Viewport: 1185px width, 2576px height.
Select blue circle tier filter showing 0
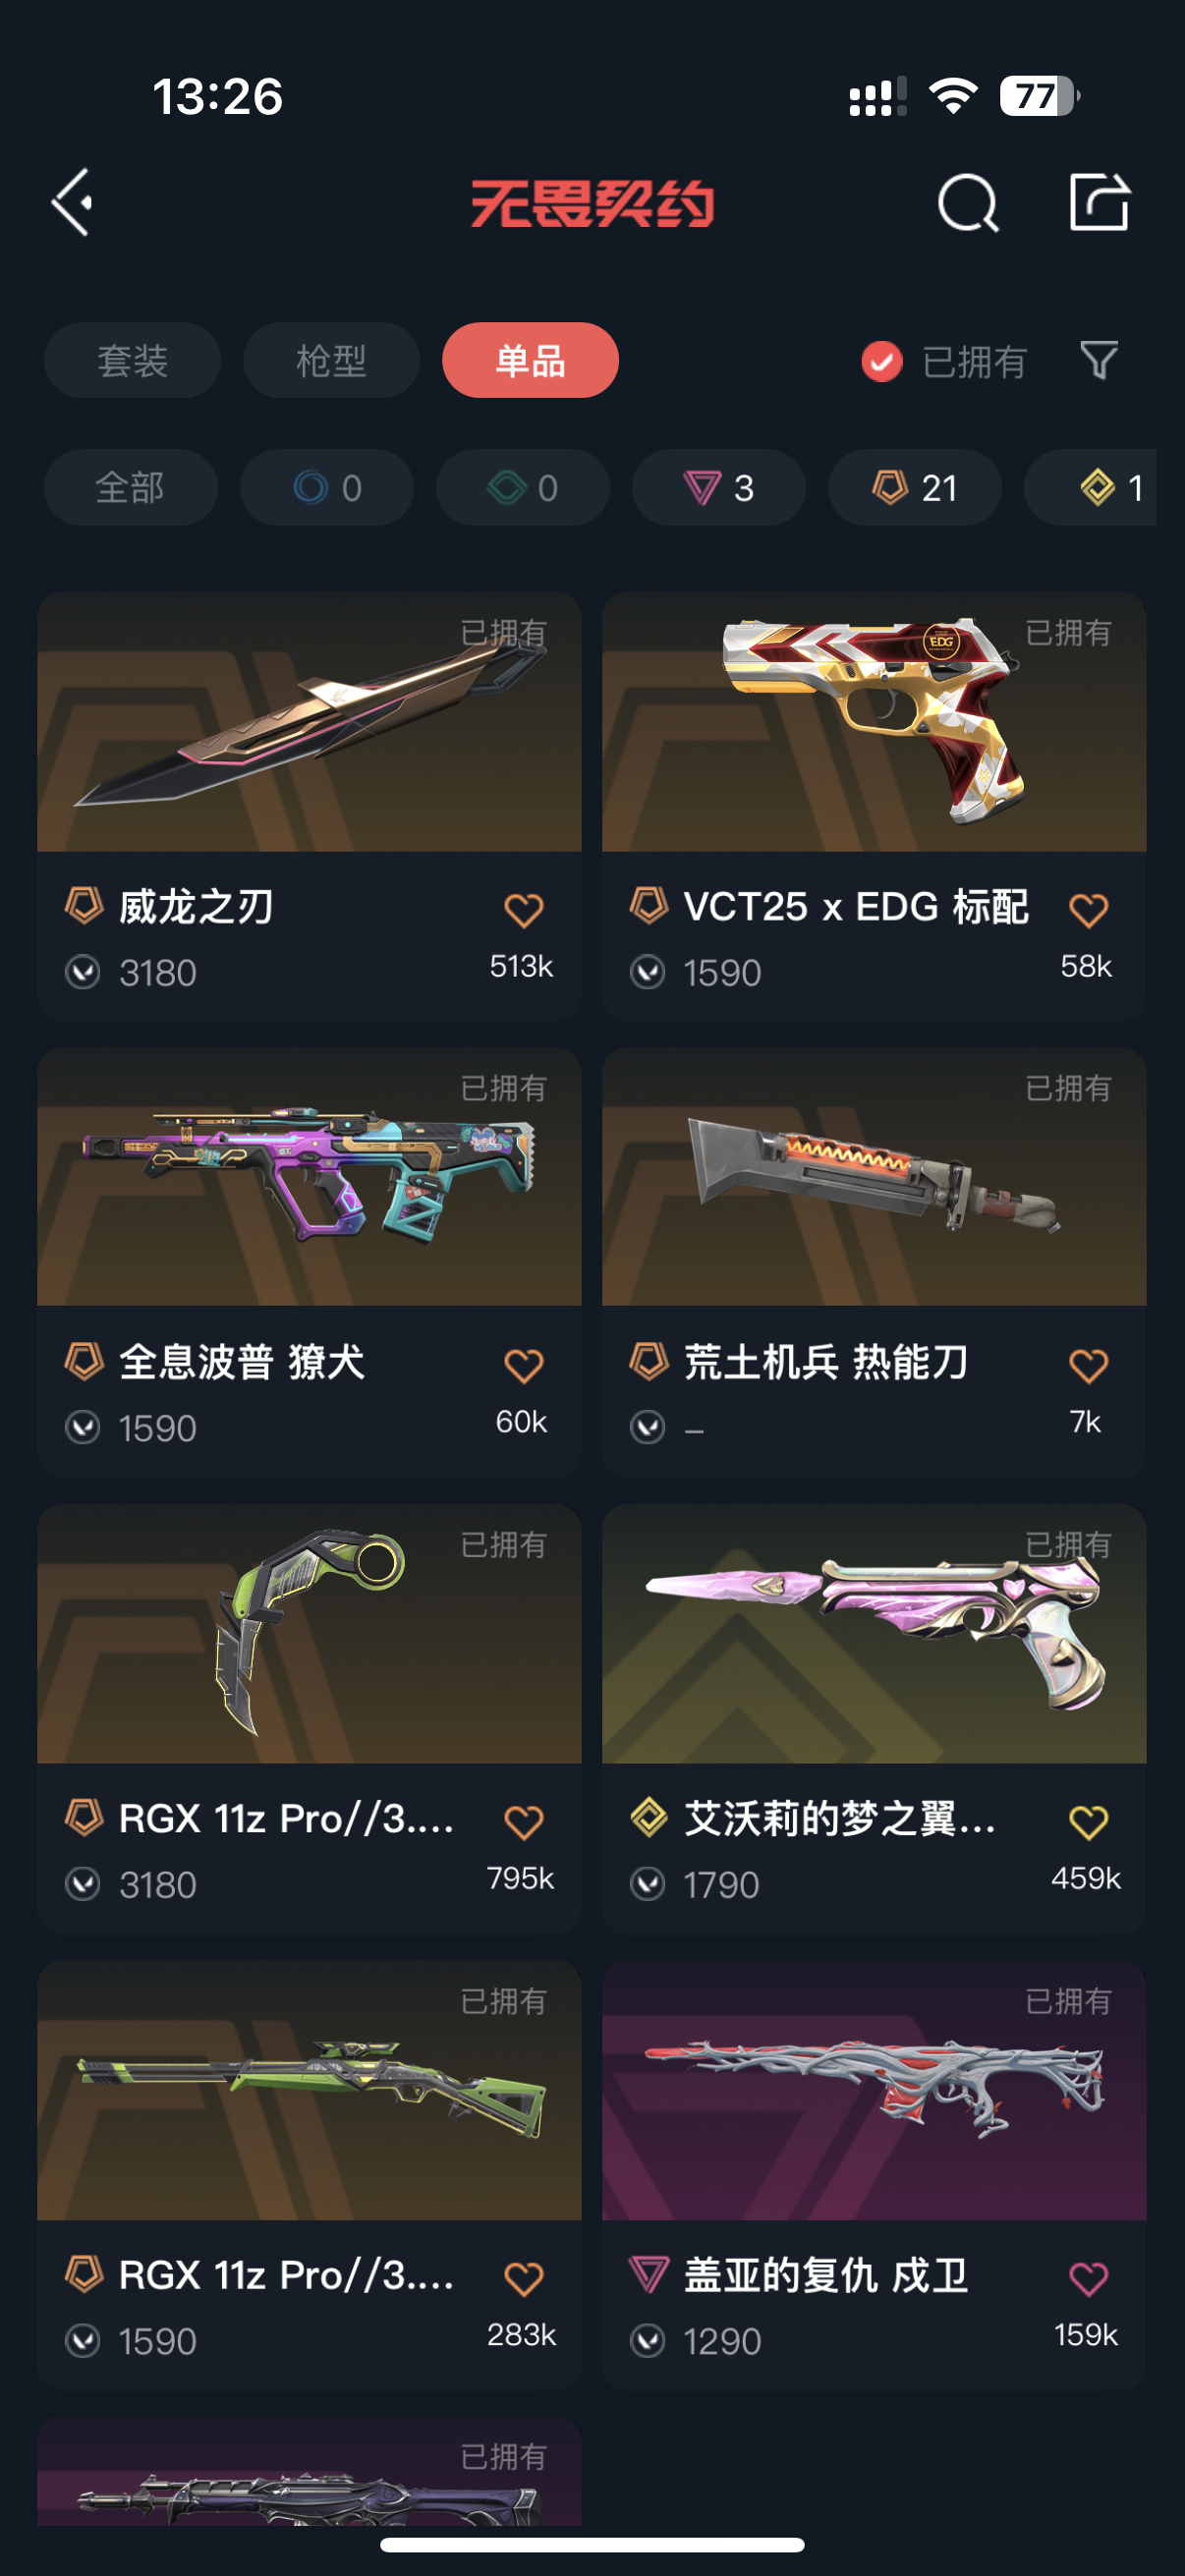(327, 487)
